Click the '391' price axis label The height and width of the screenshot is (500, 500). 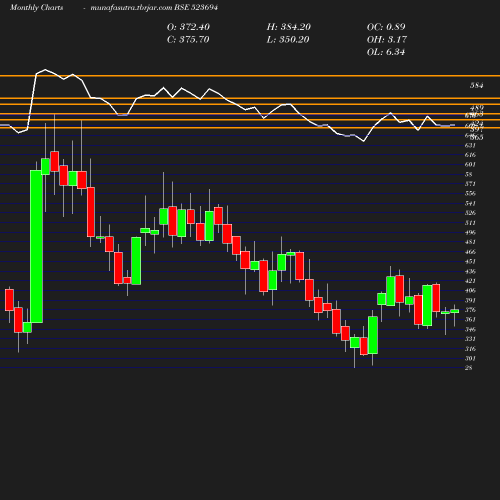(x=470, y=300)
